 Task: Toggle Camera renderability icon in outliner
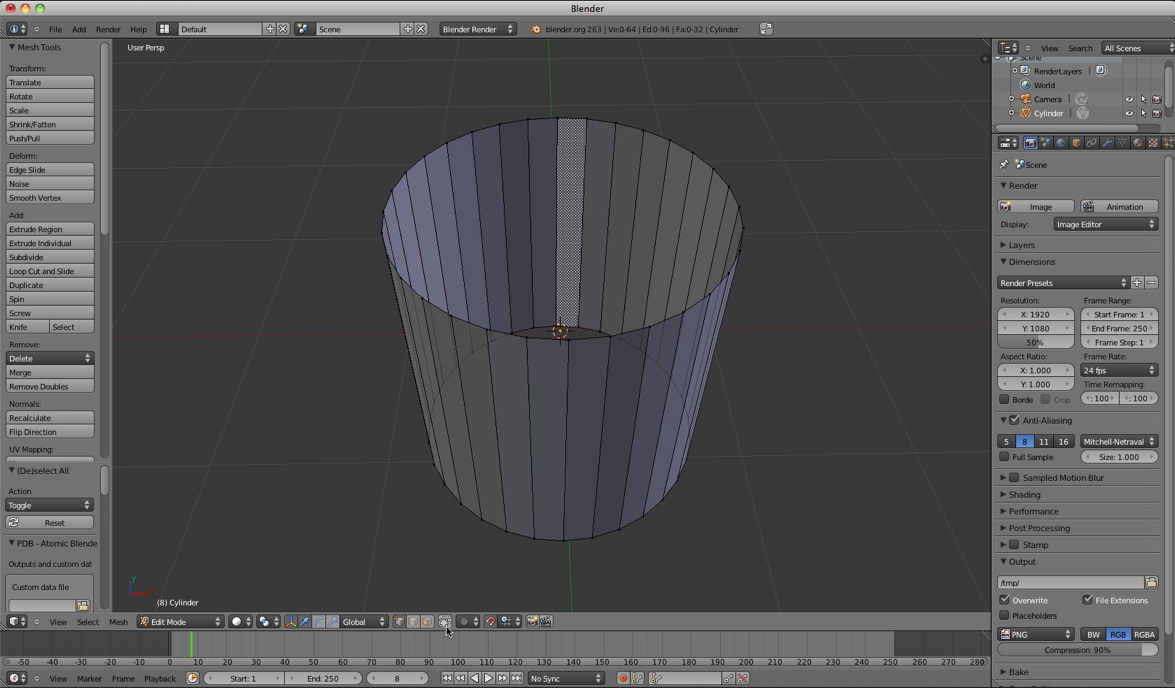1157,99
